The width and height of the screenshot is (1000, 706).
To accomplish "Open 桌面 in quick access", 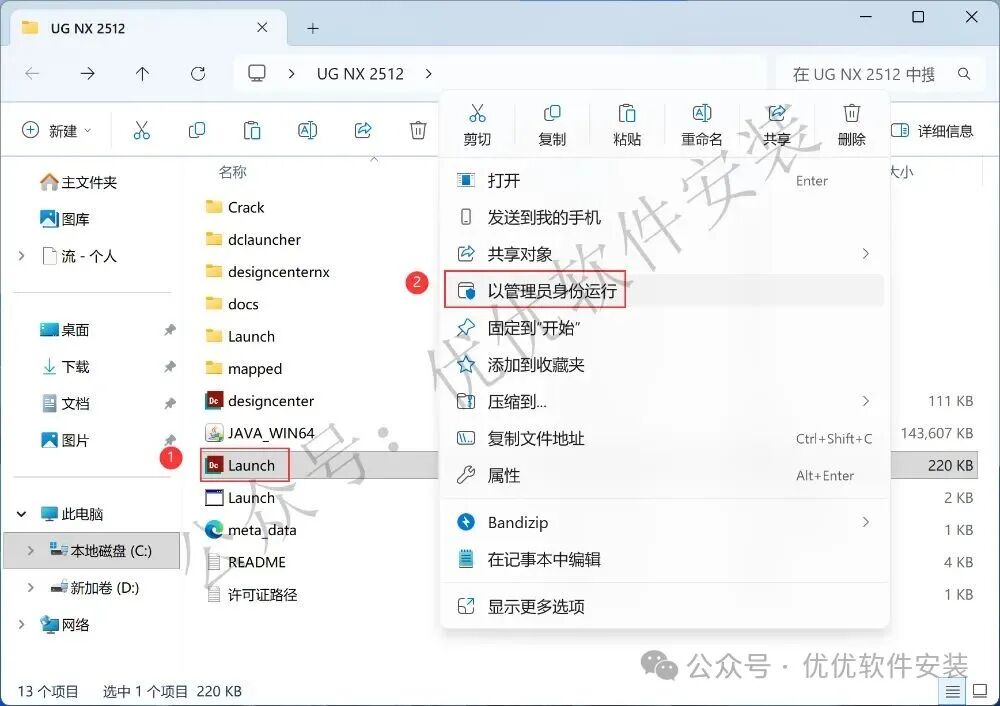I will pyautogui.click(x=65, y=330).
